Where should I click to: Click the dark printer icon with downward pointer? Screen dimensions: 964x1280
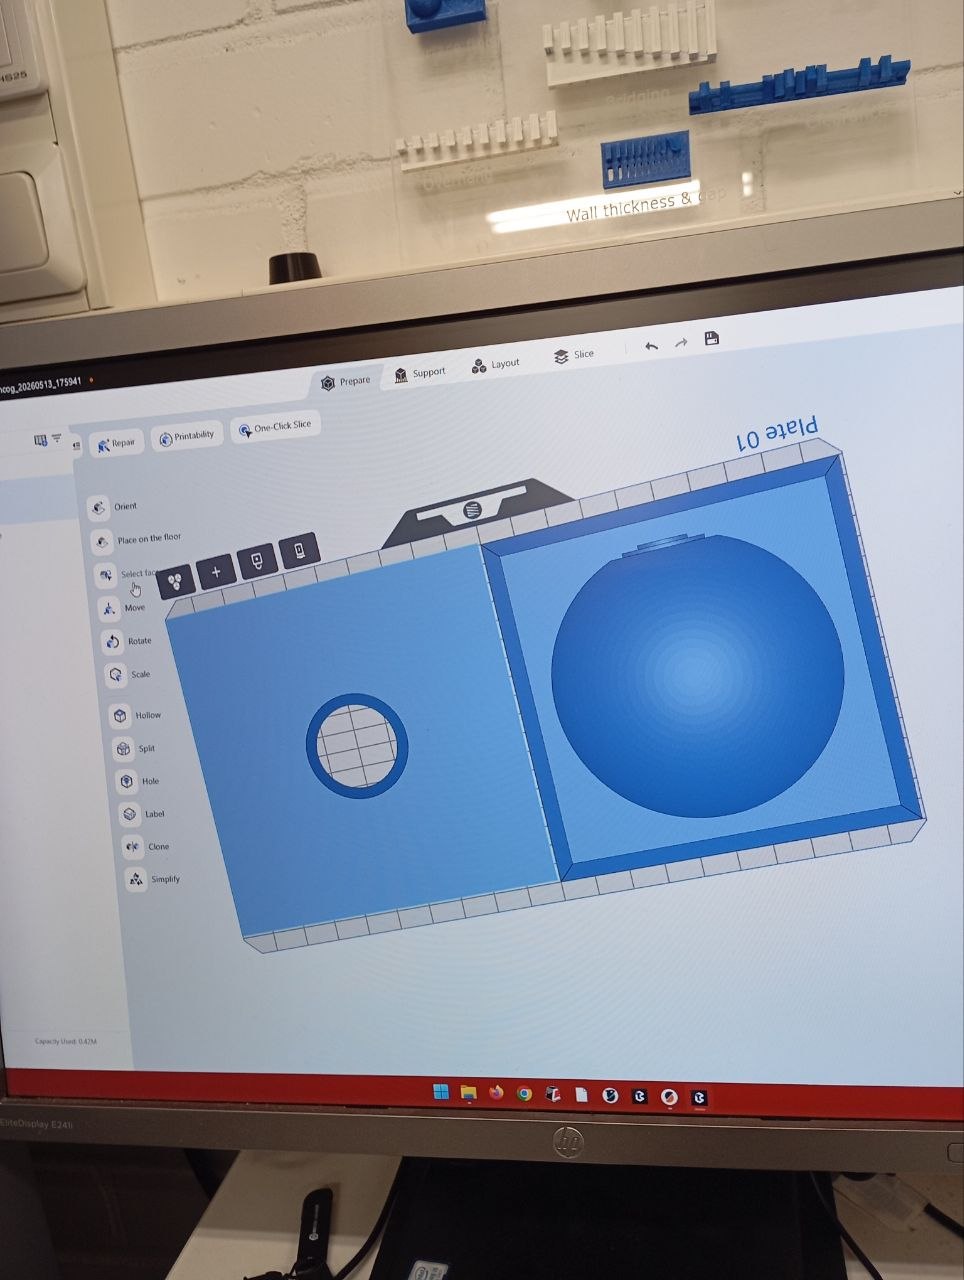point(258,561)
